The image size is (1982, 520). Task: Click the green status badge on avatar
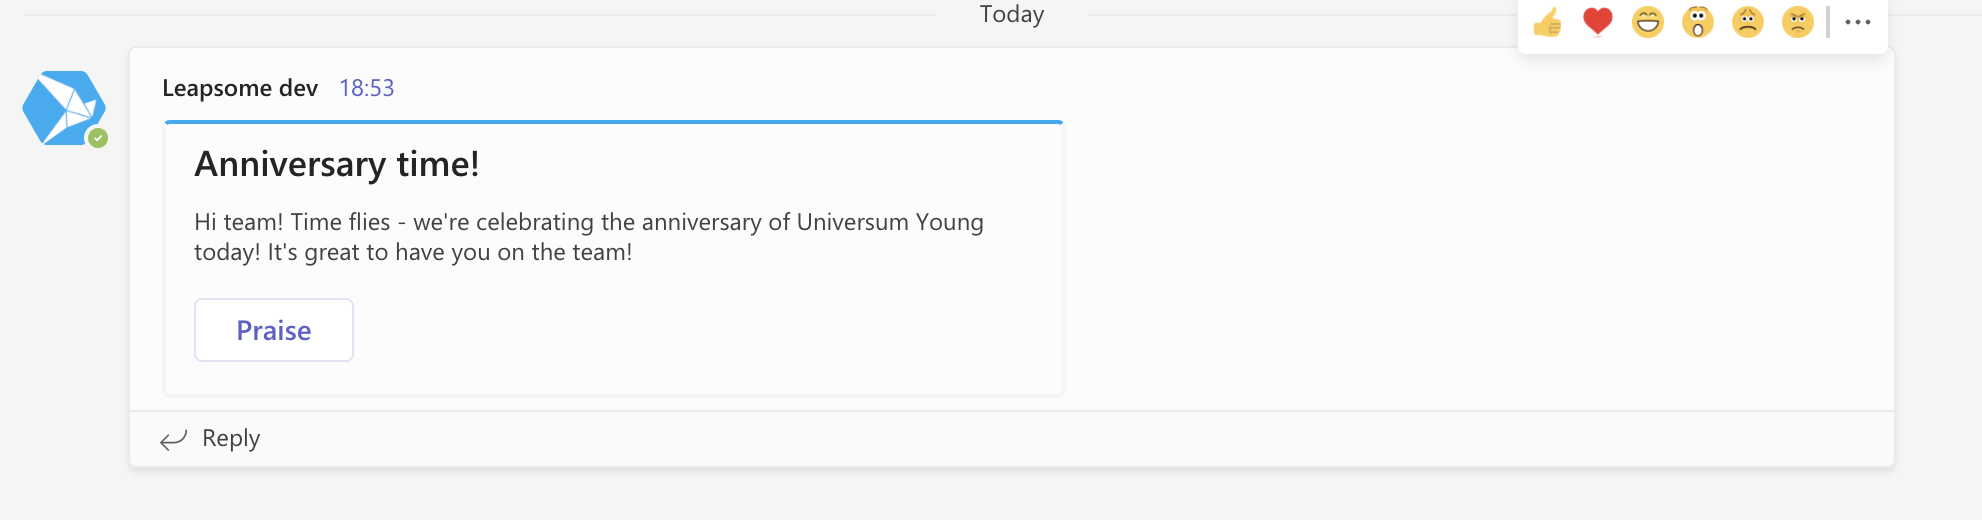click(x=97, y=138)
